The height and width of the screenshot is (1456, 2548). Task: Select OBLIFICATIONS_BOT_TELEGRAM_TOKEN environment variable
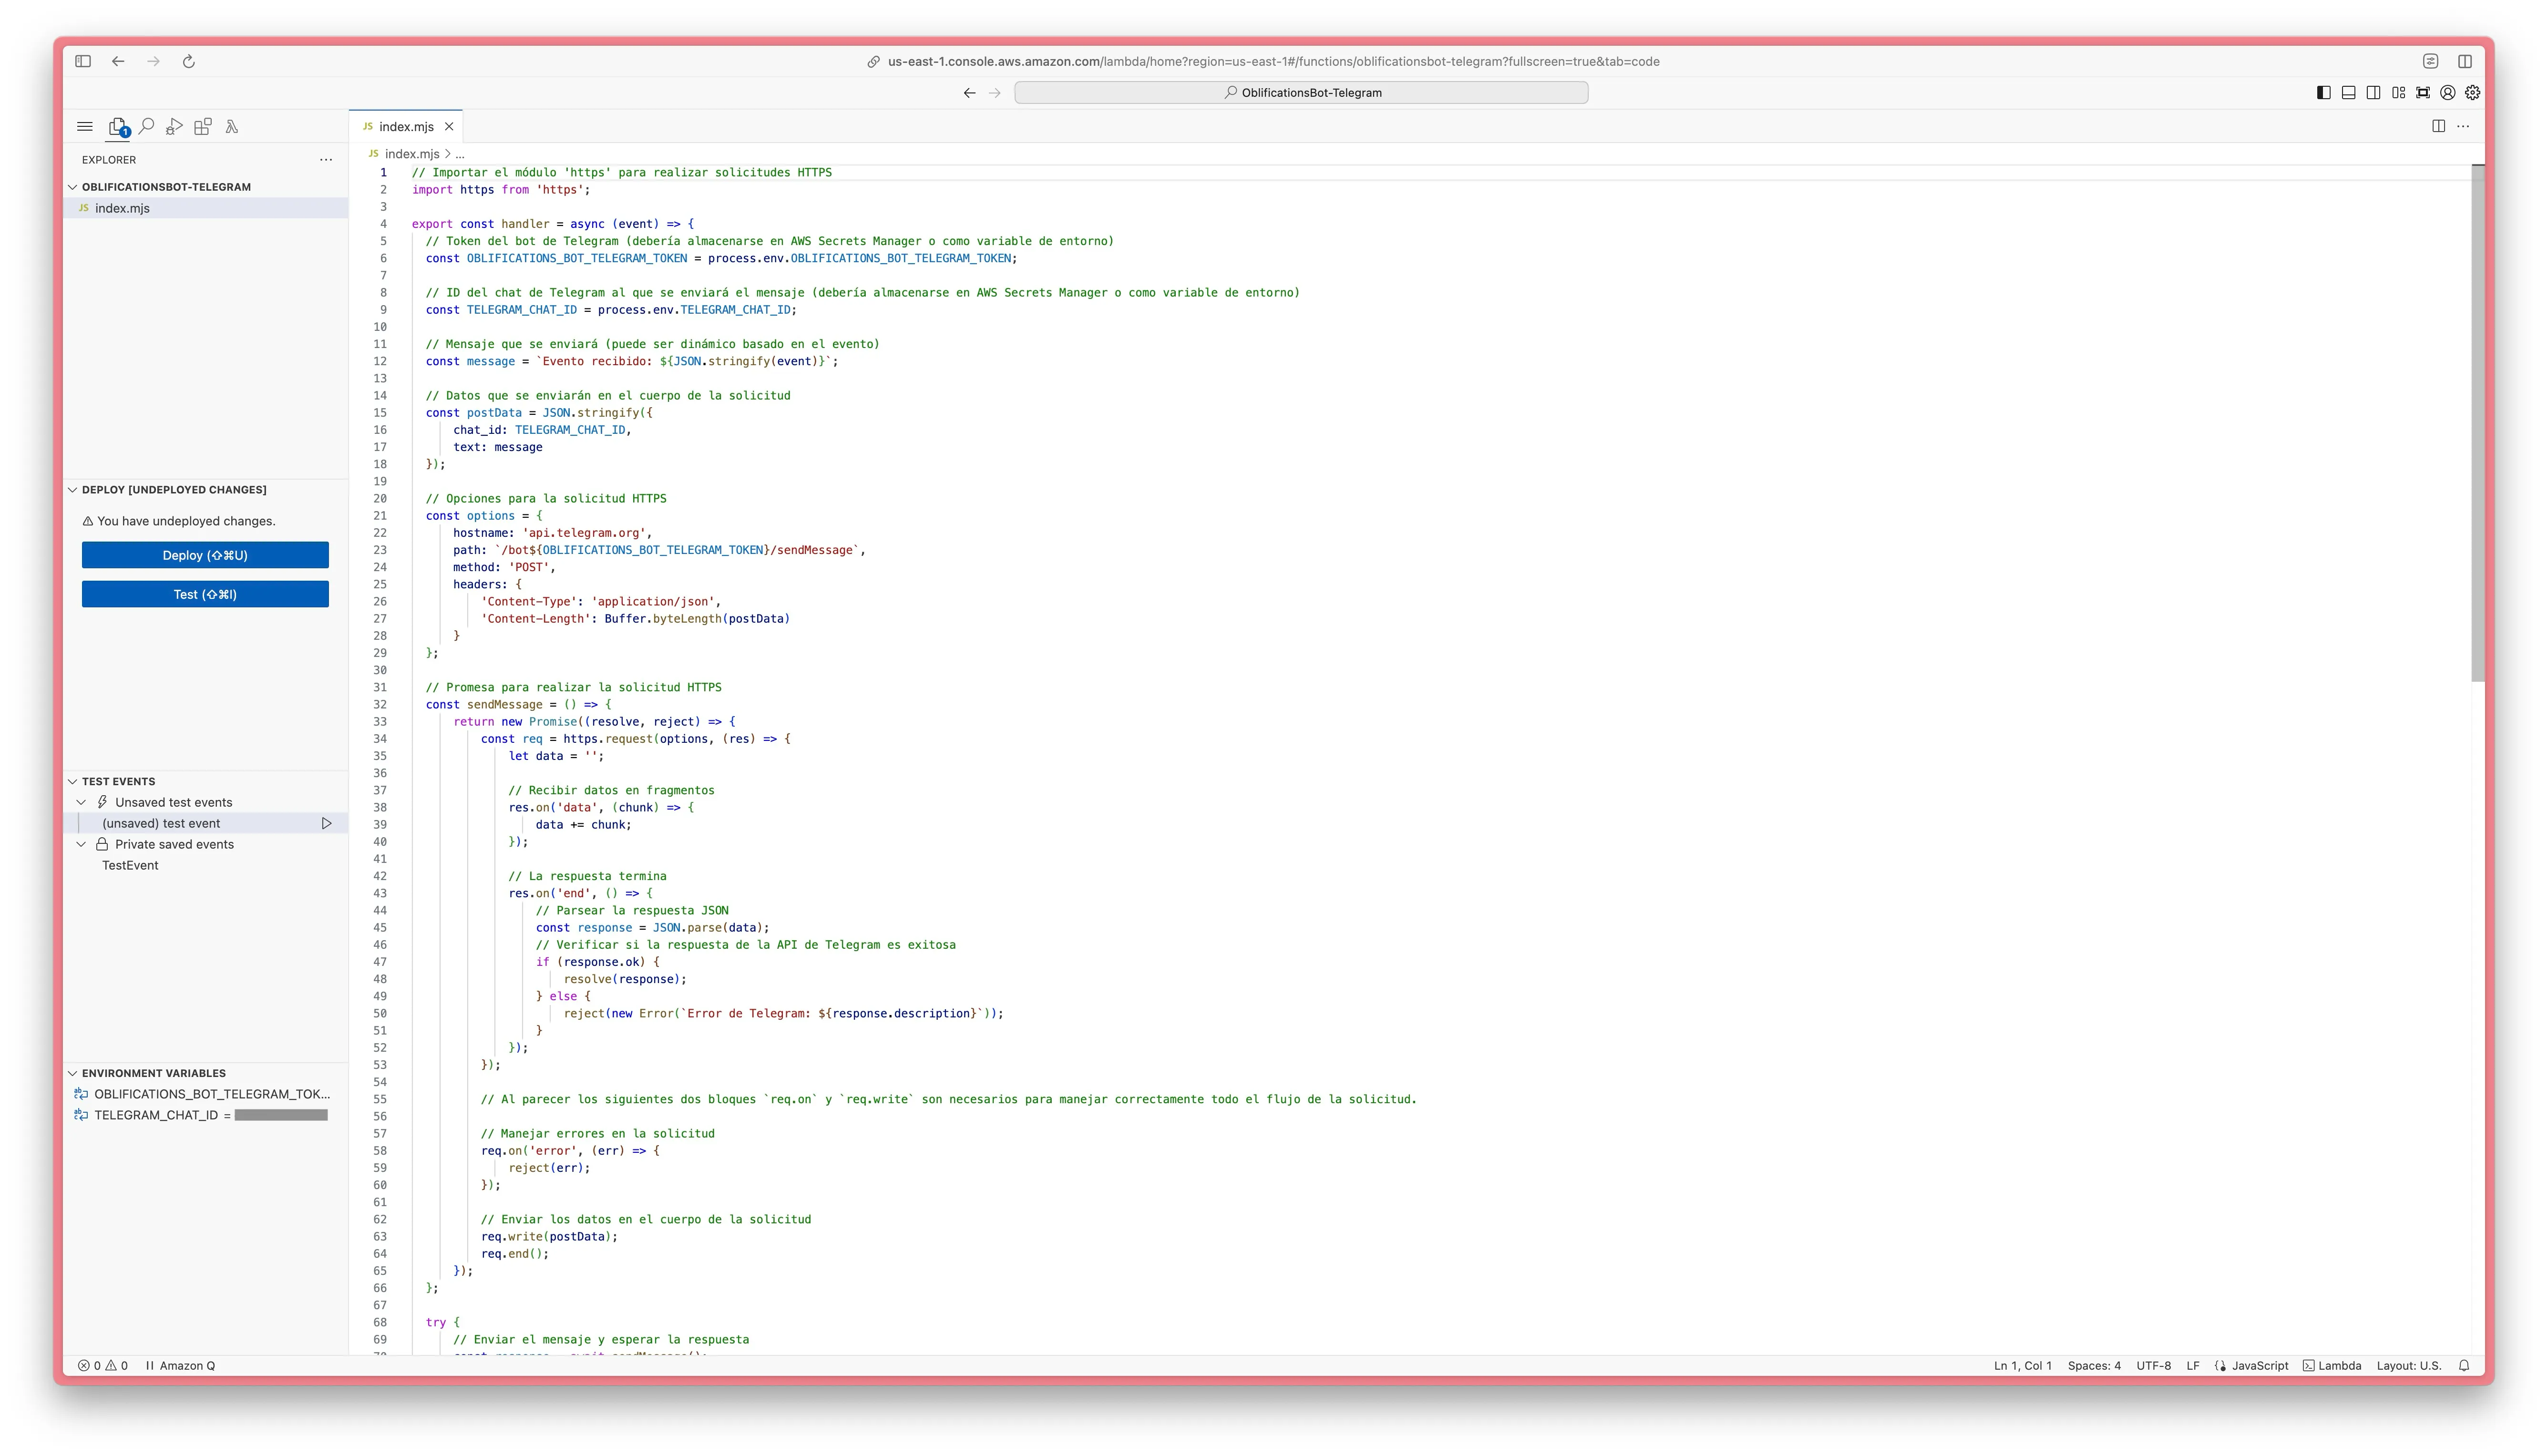tap(206, 1094)
